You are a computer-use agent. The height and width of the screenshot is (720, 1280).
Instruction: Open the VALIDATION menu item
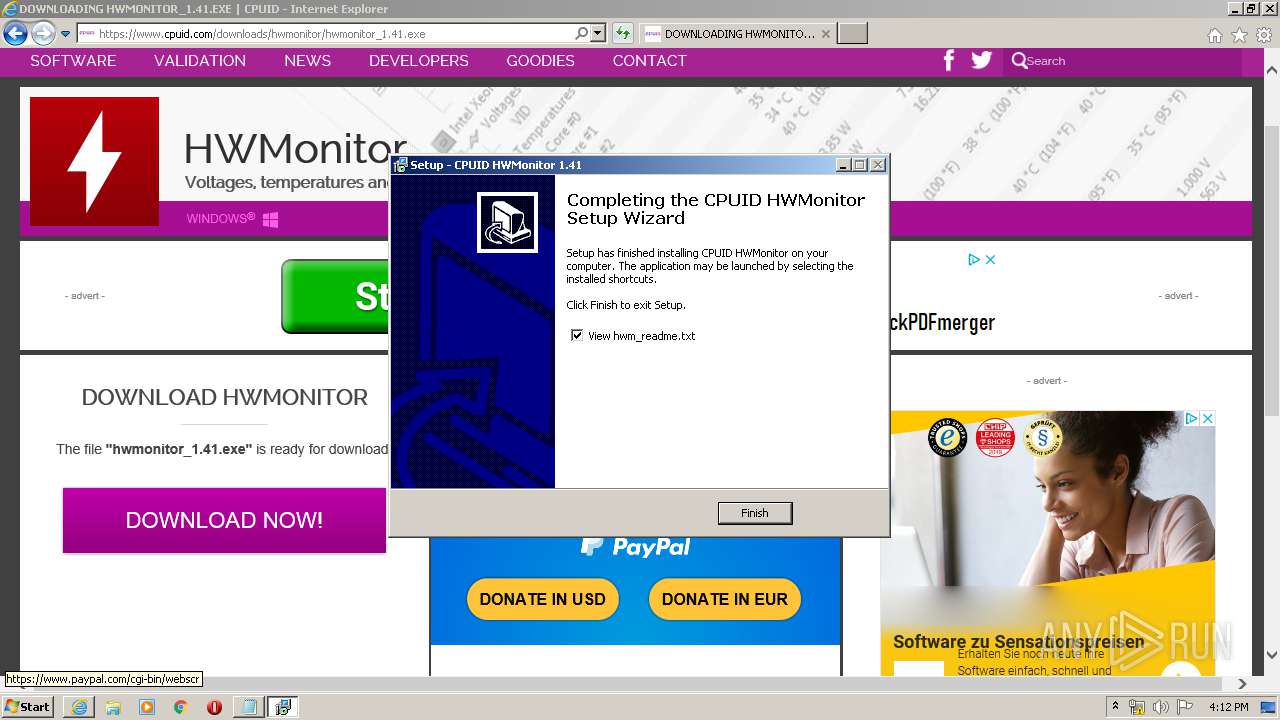coord(200,61)
